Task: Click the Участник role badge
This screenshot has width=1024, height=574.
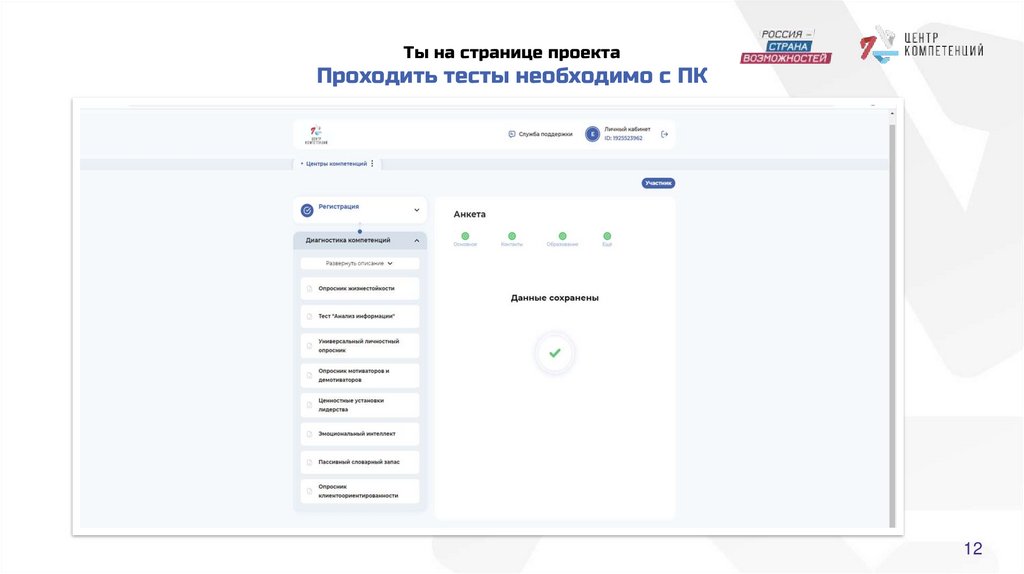Action: [x=658, y=183]
